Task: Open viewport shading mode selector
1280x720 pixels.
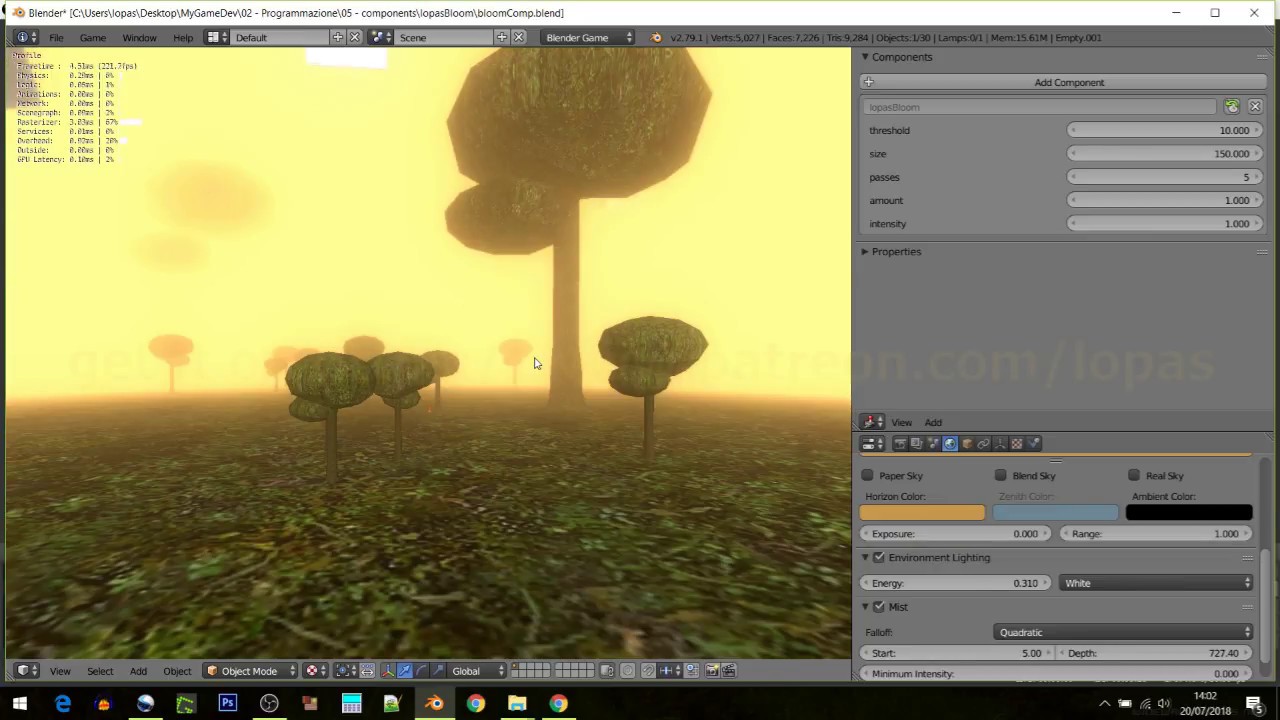Action: 315,671
